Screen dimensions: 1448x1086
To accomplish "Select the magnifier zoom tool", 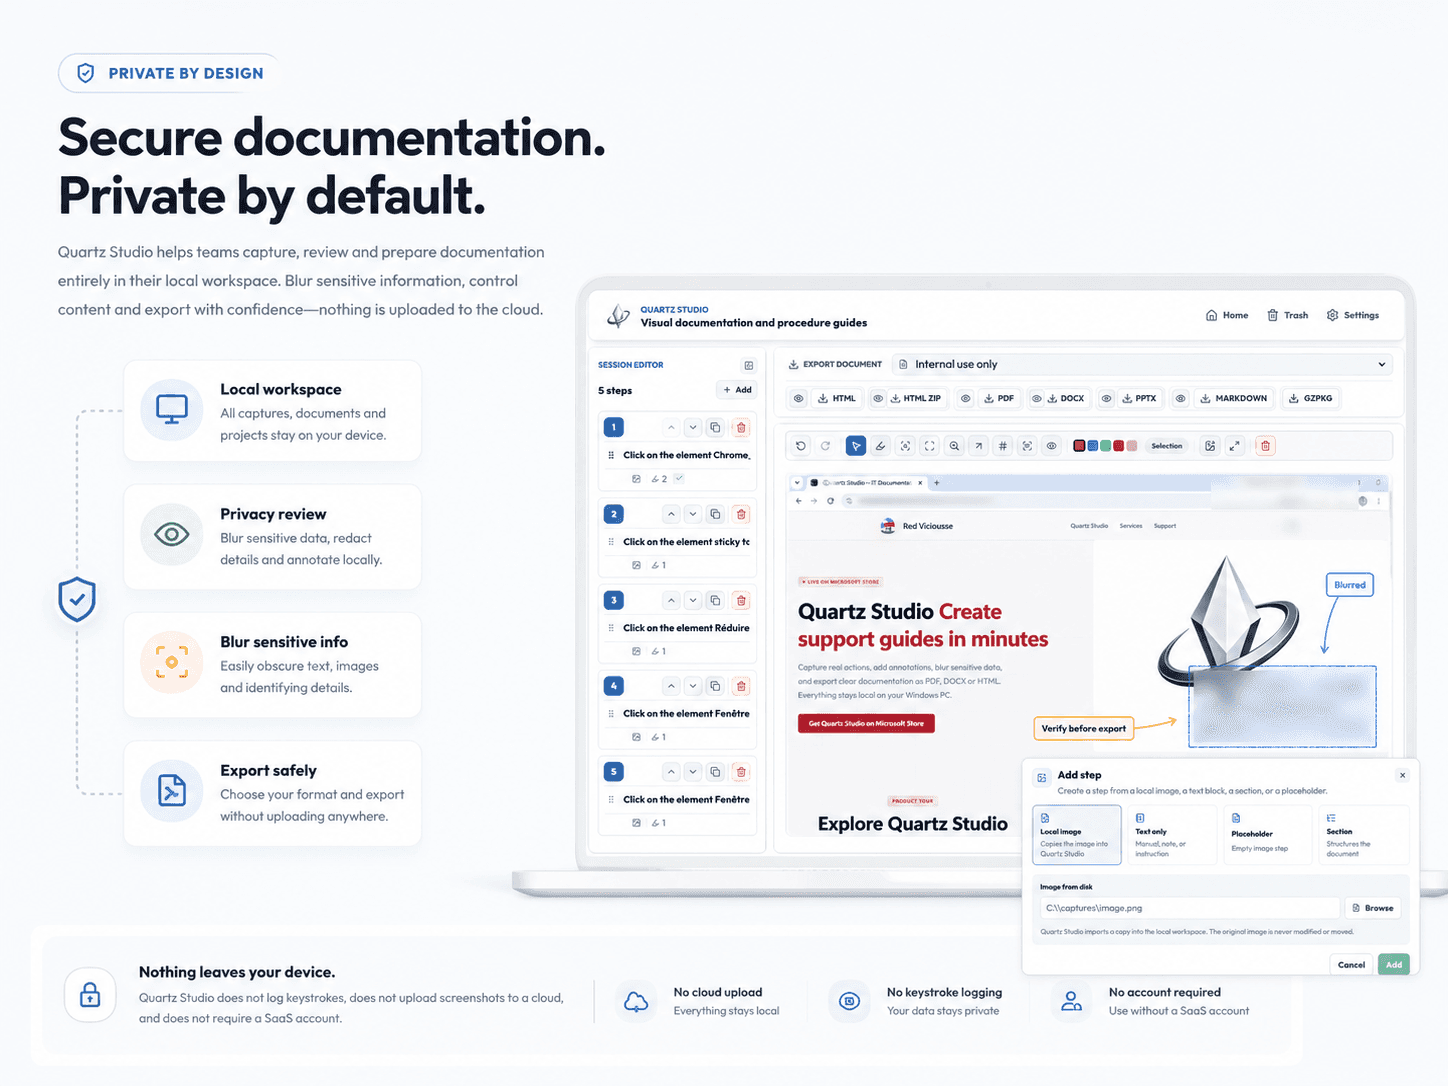I will click(954, 446).
